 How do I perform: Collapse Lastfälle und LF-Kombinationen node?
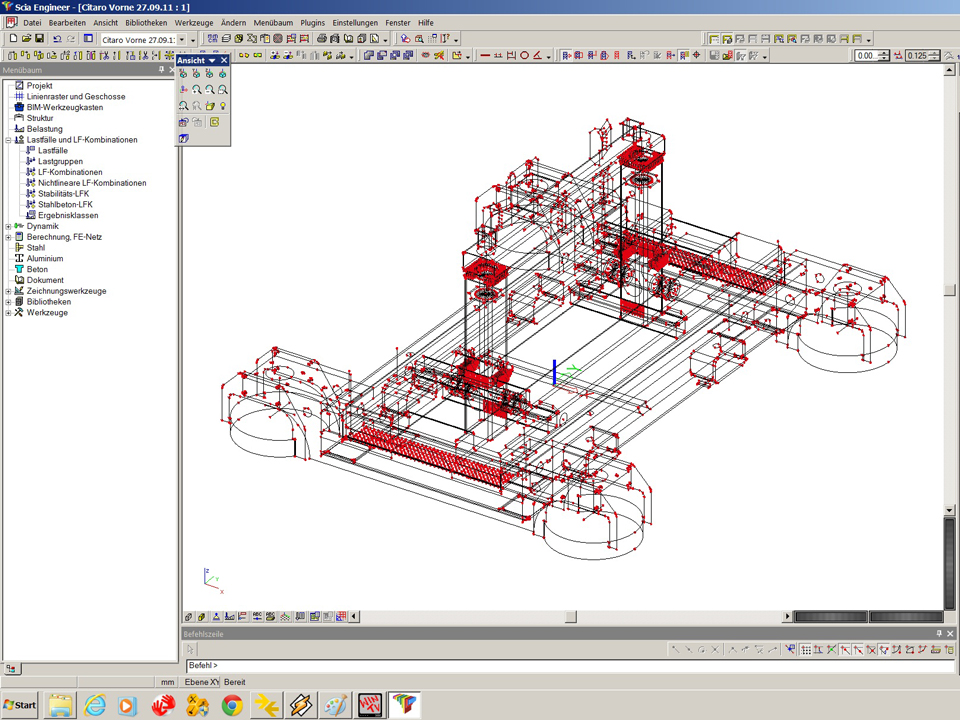[x=8, y=140]
